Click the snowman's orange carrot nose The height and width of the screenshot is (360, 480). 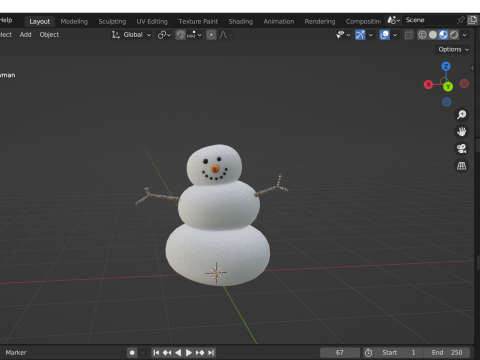click(x=215, y=169)
